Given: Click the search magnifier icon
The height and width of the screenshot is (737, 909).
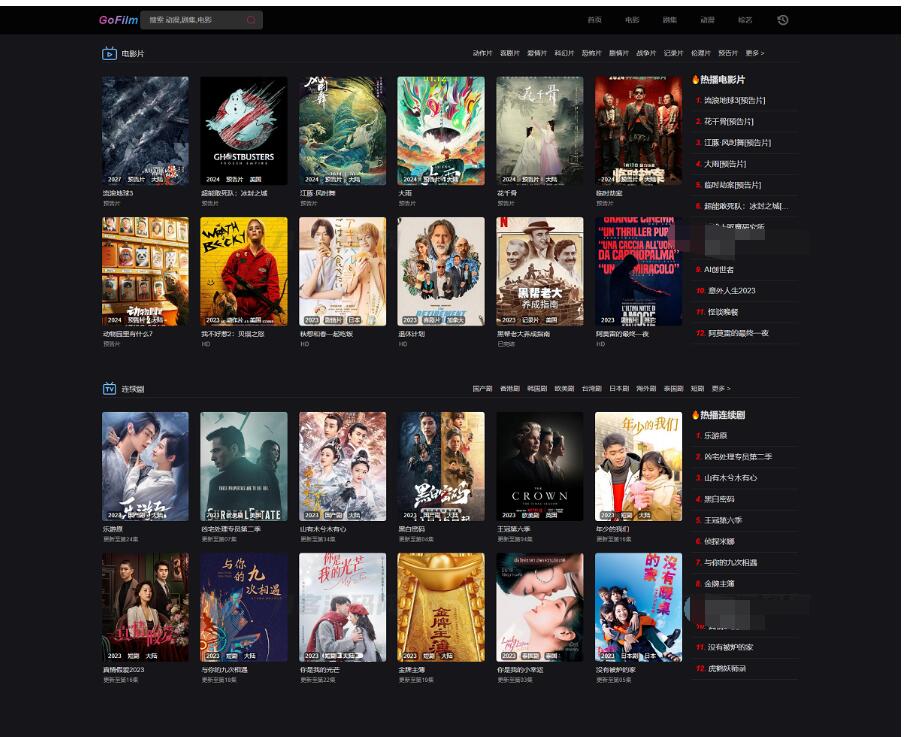Looking at the screenshot, I should pyautogui.click(x=251, y=20).
